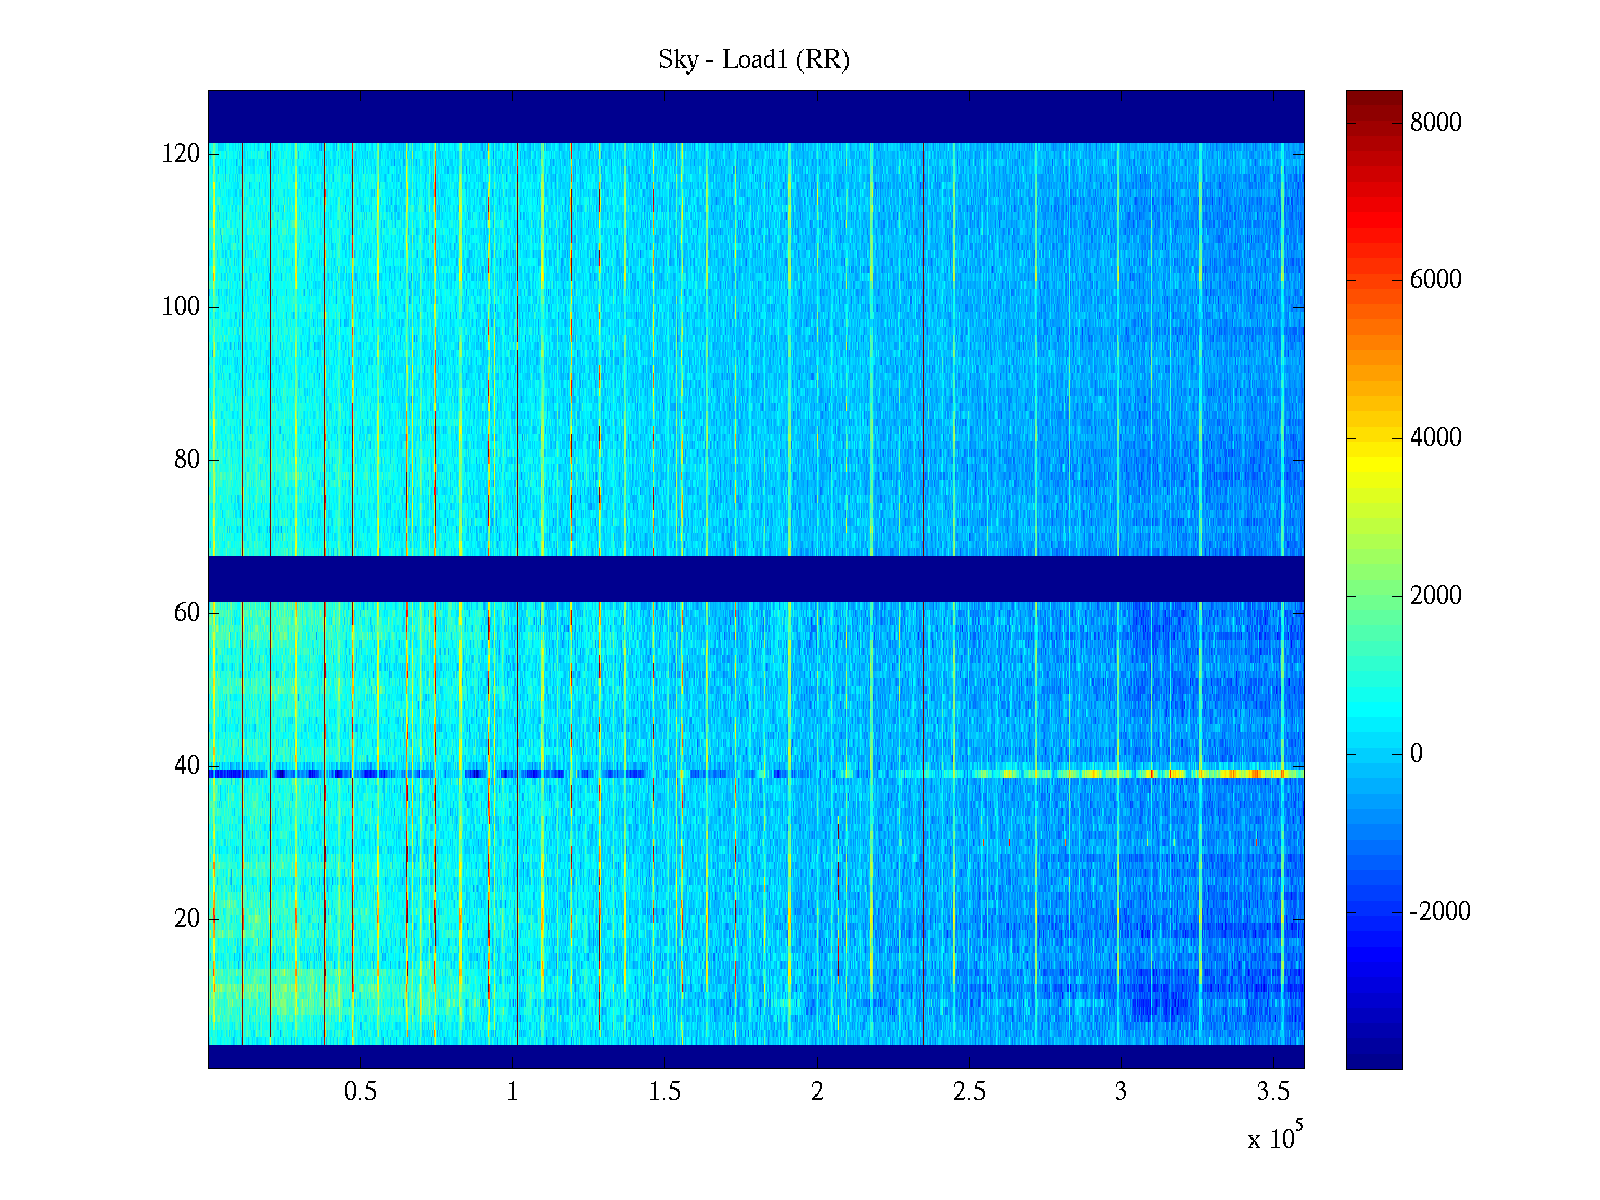The width and height of the screenshot is (1600, 1200).
Task: Click the x-axis tick label 0.5
Action: click(x=360, y=1092)
